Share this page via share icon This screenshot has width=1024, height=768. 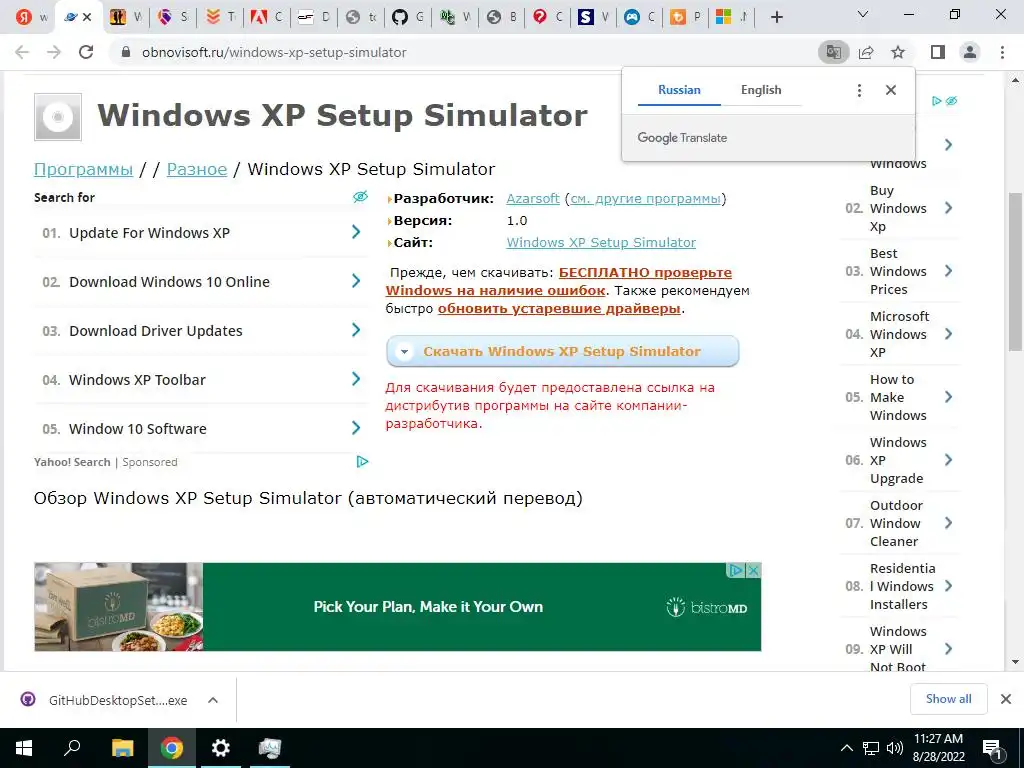866,52
